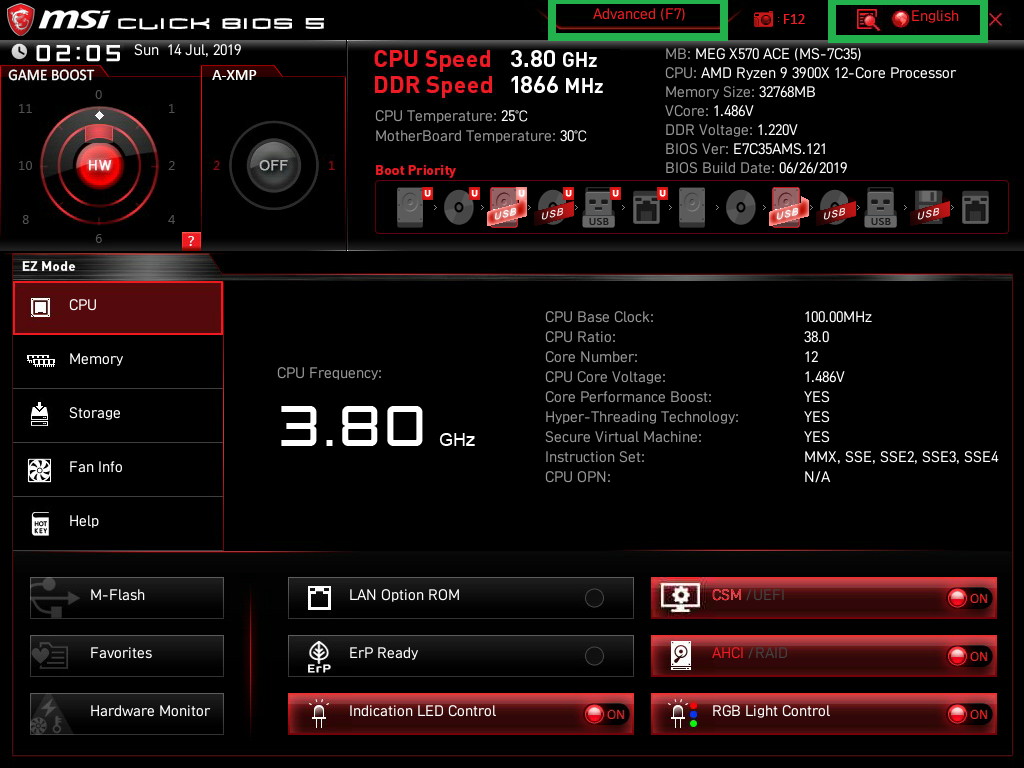This screenshot has height=768, width=1024.
Task: Launch the M-Flash utility
Action: pos(127,598)
